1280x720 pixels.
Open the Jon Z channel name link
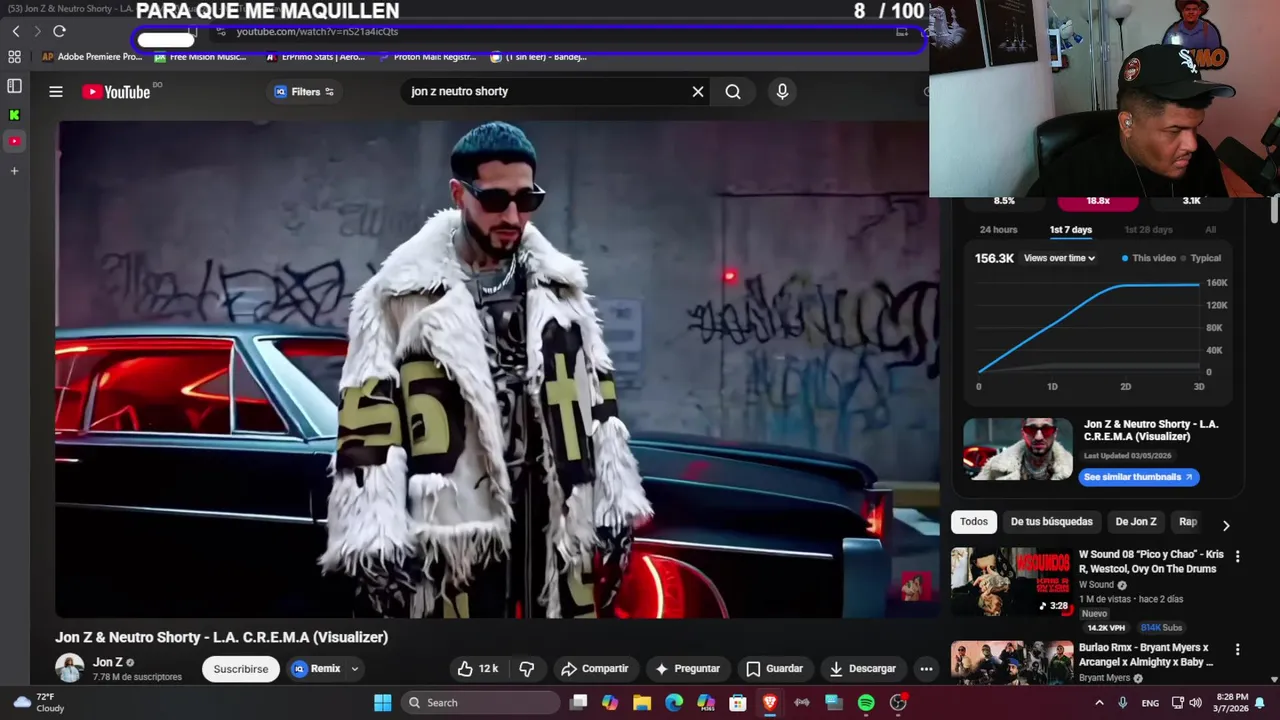(108, 662)
